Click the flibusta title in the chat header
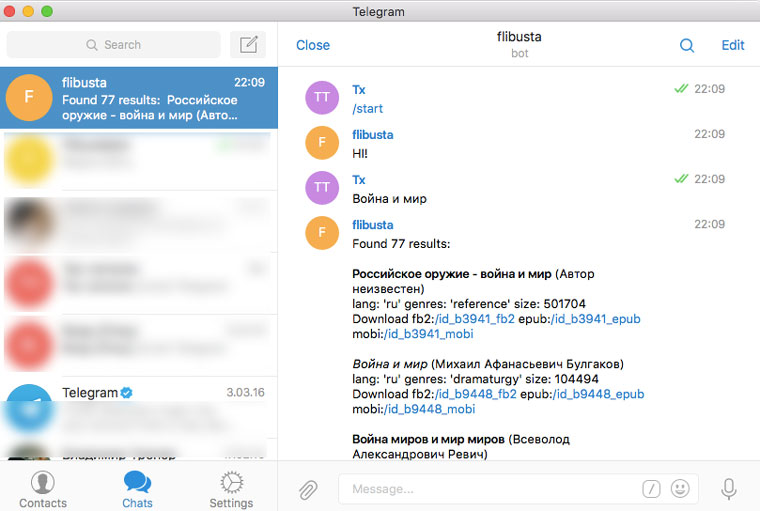 [x=519, y=37]
